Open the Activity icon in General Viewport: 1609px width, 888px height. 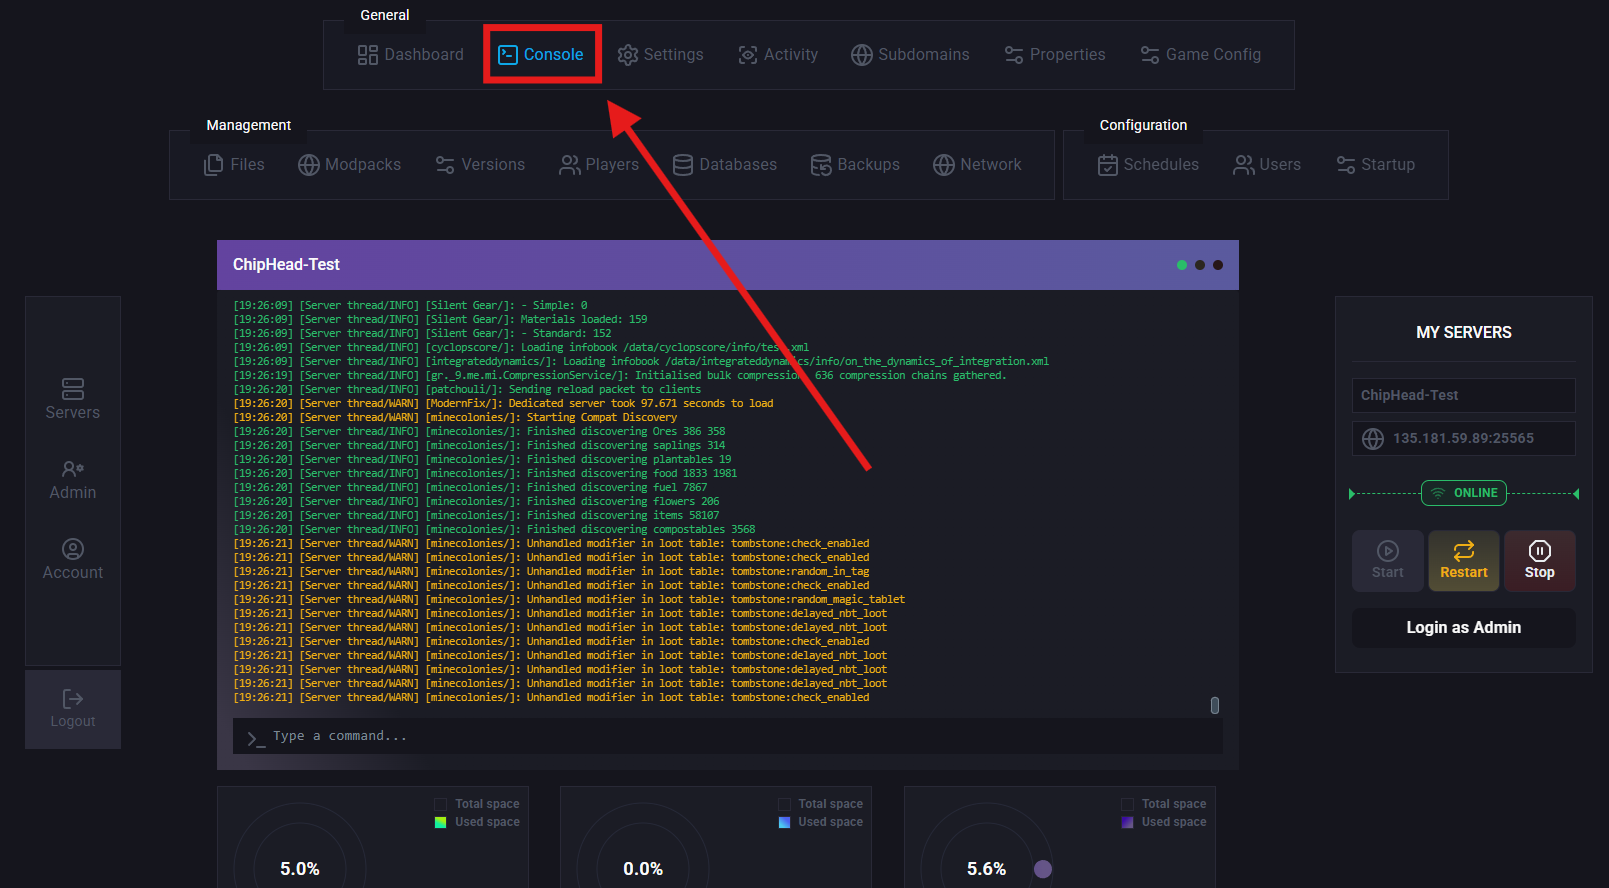747,55
